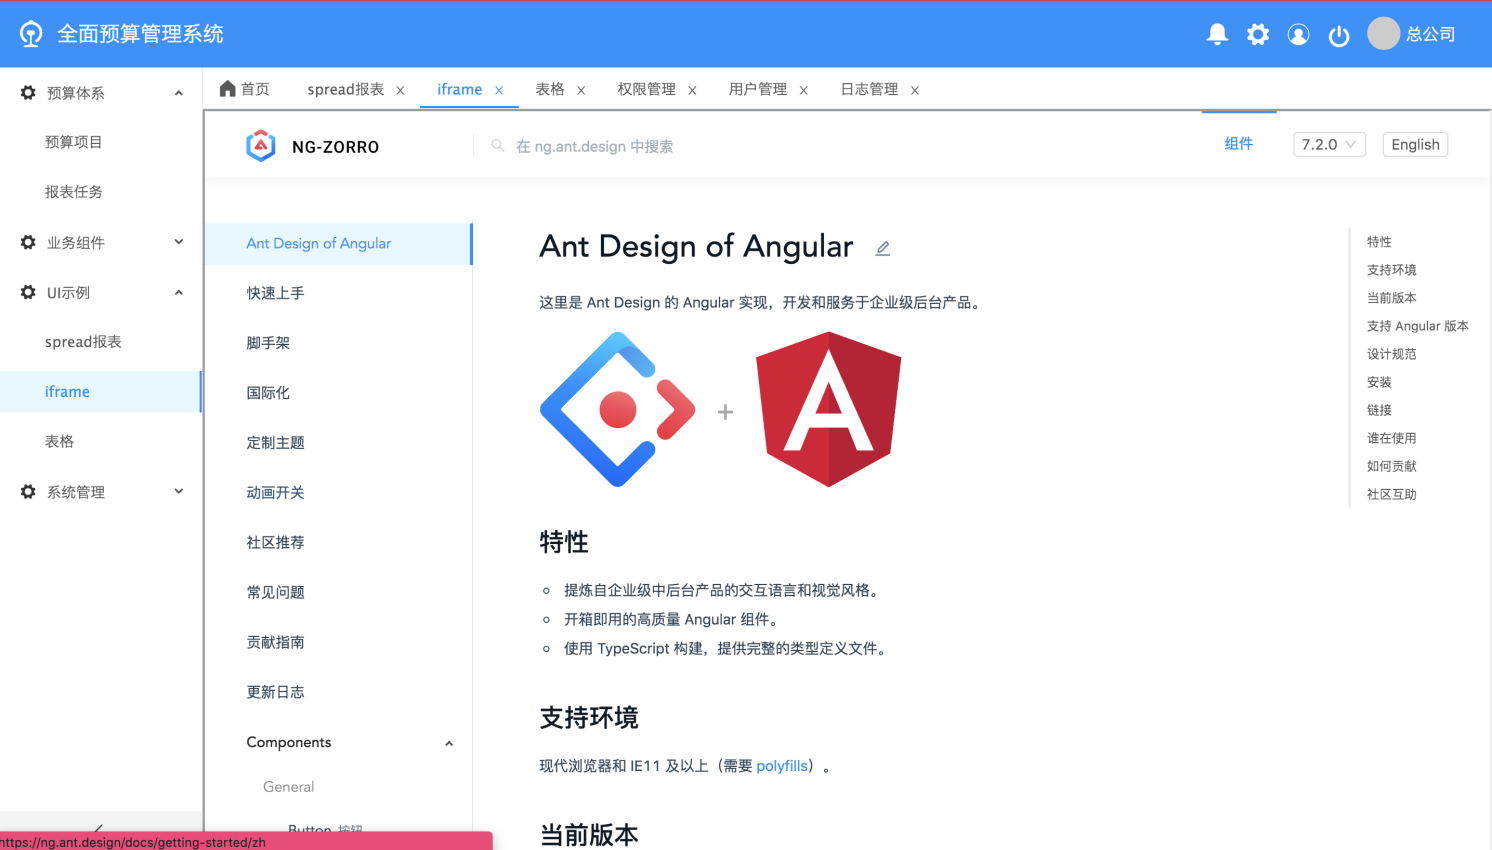1492x850 pixels.
Task: Click the power logout icon
Action: pos(1339,36)
